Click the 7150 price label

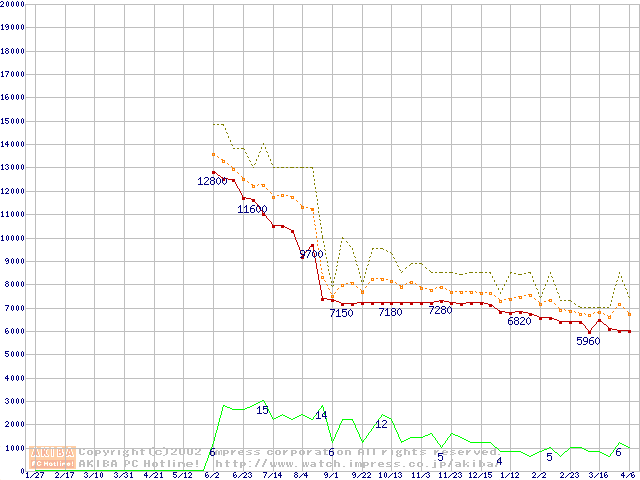342,313
